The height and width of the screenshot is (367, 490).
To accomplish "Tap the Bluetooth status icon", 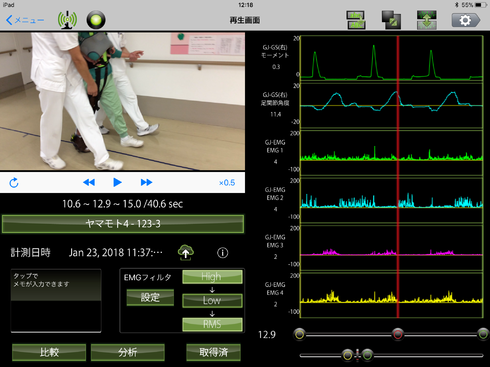I will pyautogui.click(x=457, y=5).
